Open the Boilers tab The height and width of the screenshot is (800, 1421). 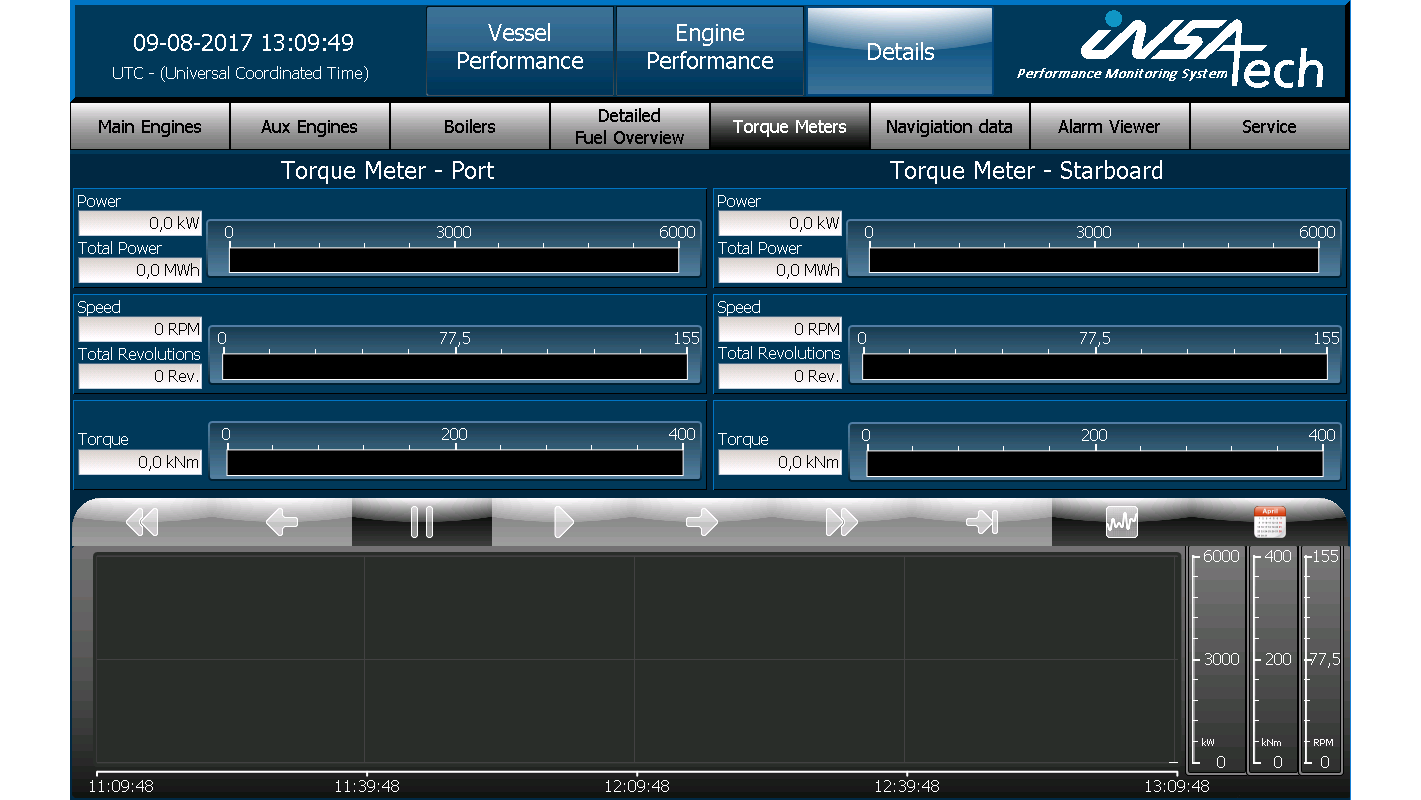click(469, 126)
